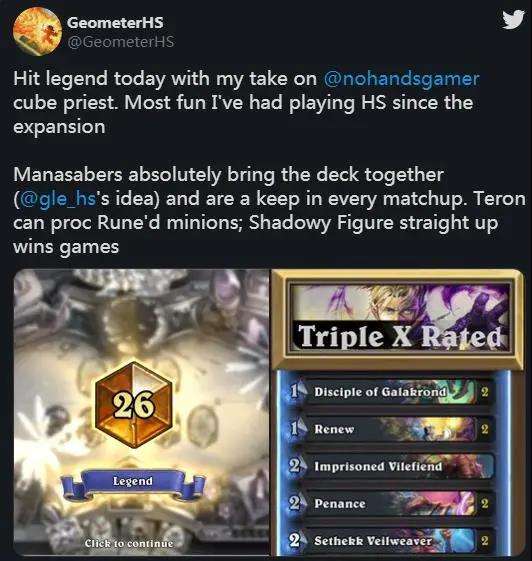Select the Renew card row
Image resolution: width=532 pixels, height=561 pixels.
click(x=392, y=429)
